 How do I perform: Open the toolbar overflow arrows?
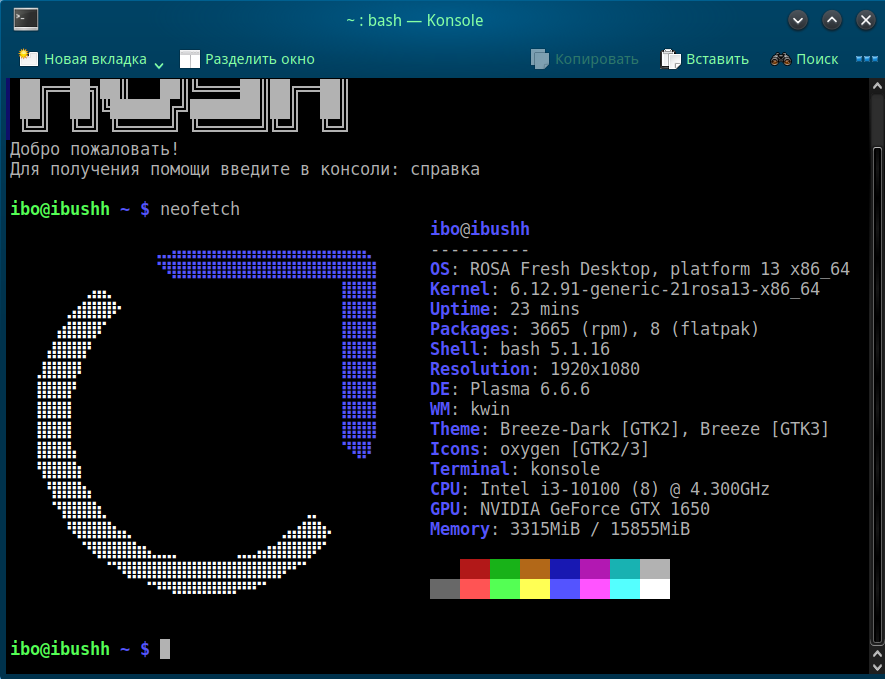866,59
